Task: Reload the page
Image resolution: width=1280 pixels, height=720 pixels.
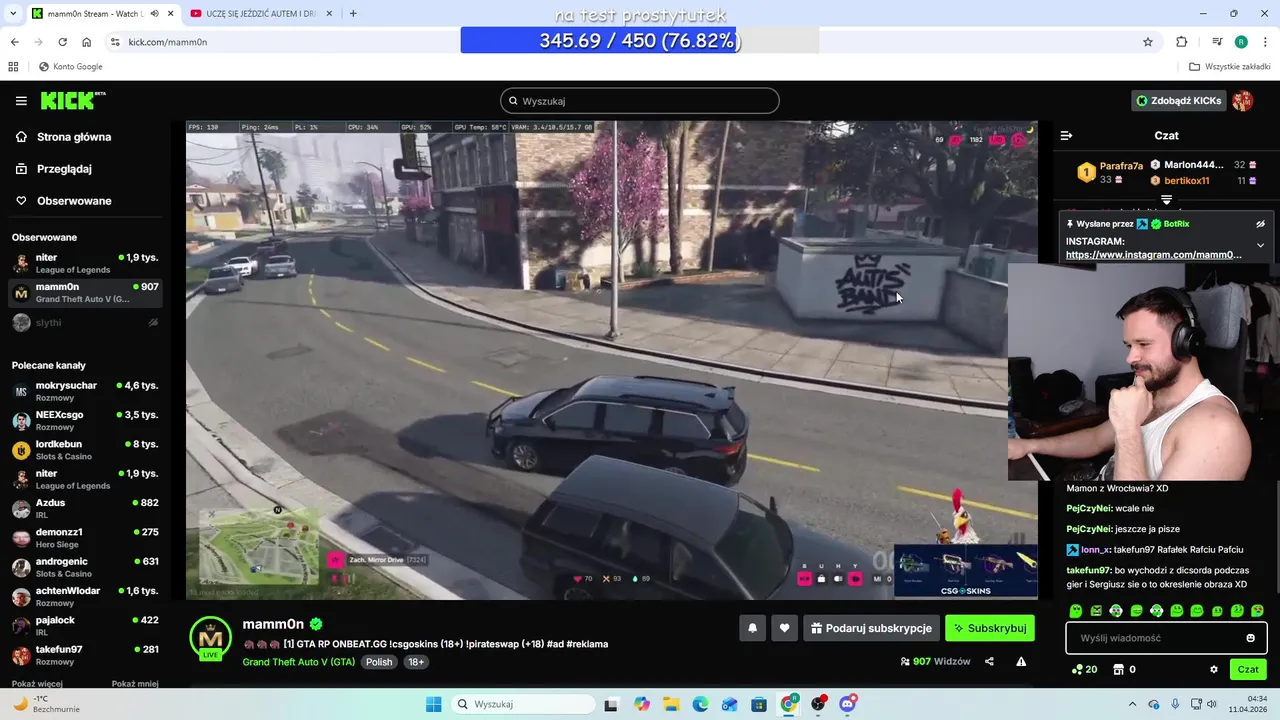Action: click(x=62, y=42)
